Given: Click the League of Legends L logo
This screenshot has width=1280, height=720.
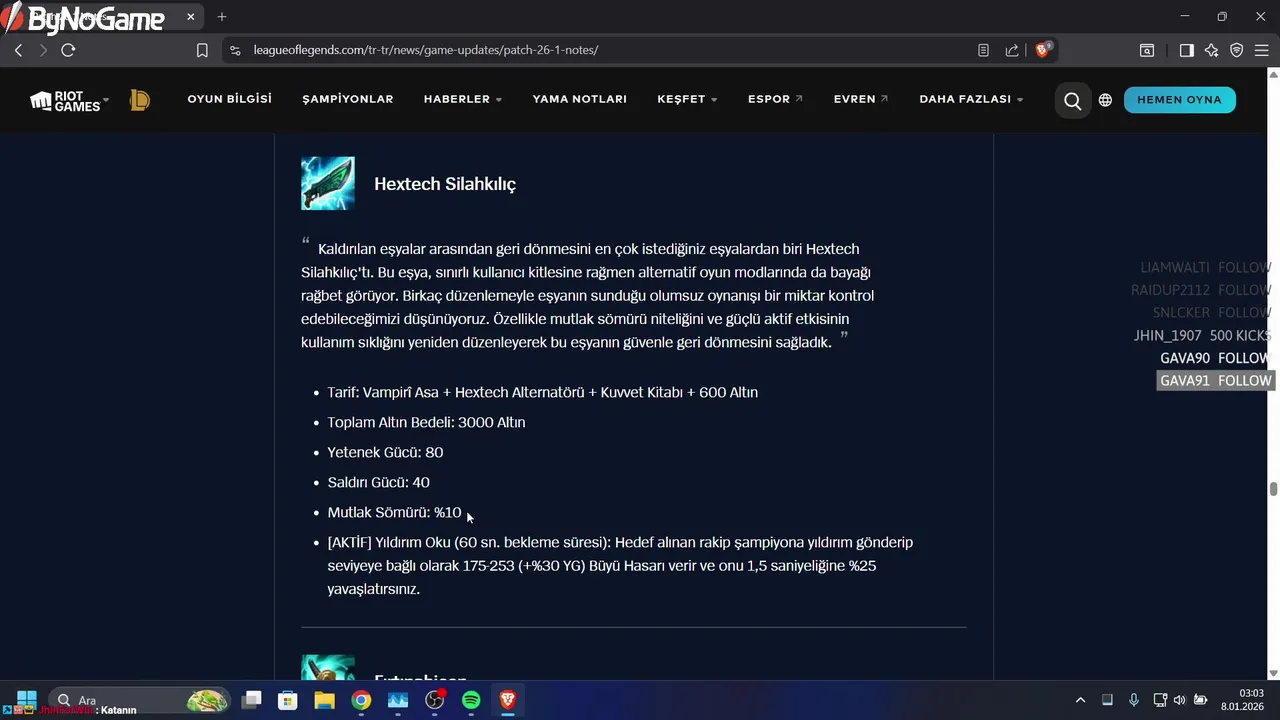Looking at the screenshot, I should (x=140, y=100).
